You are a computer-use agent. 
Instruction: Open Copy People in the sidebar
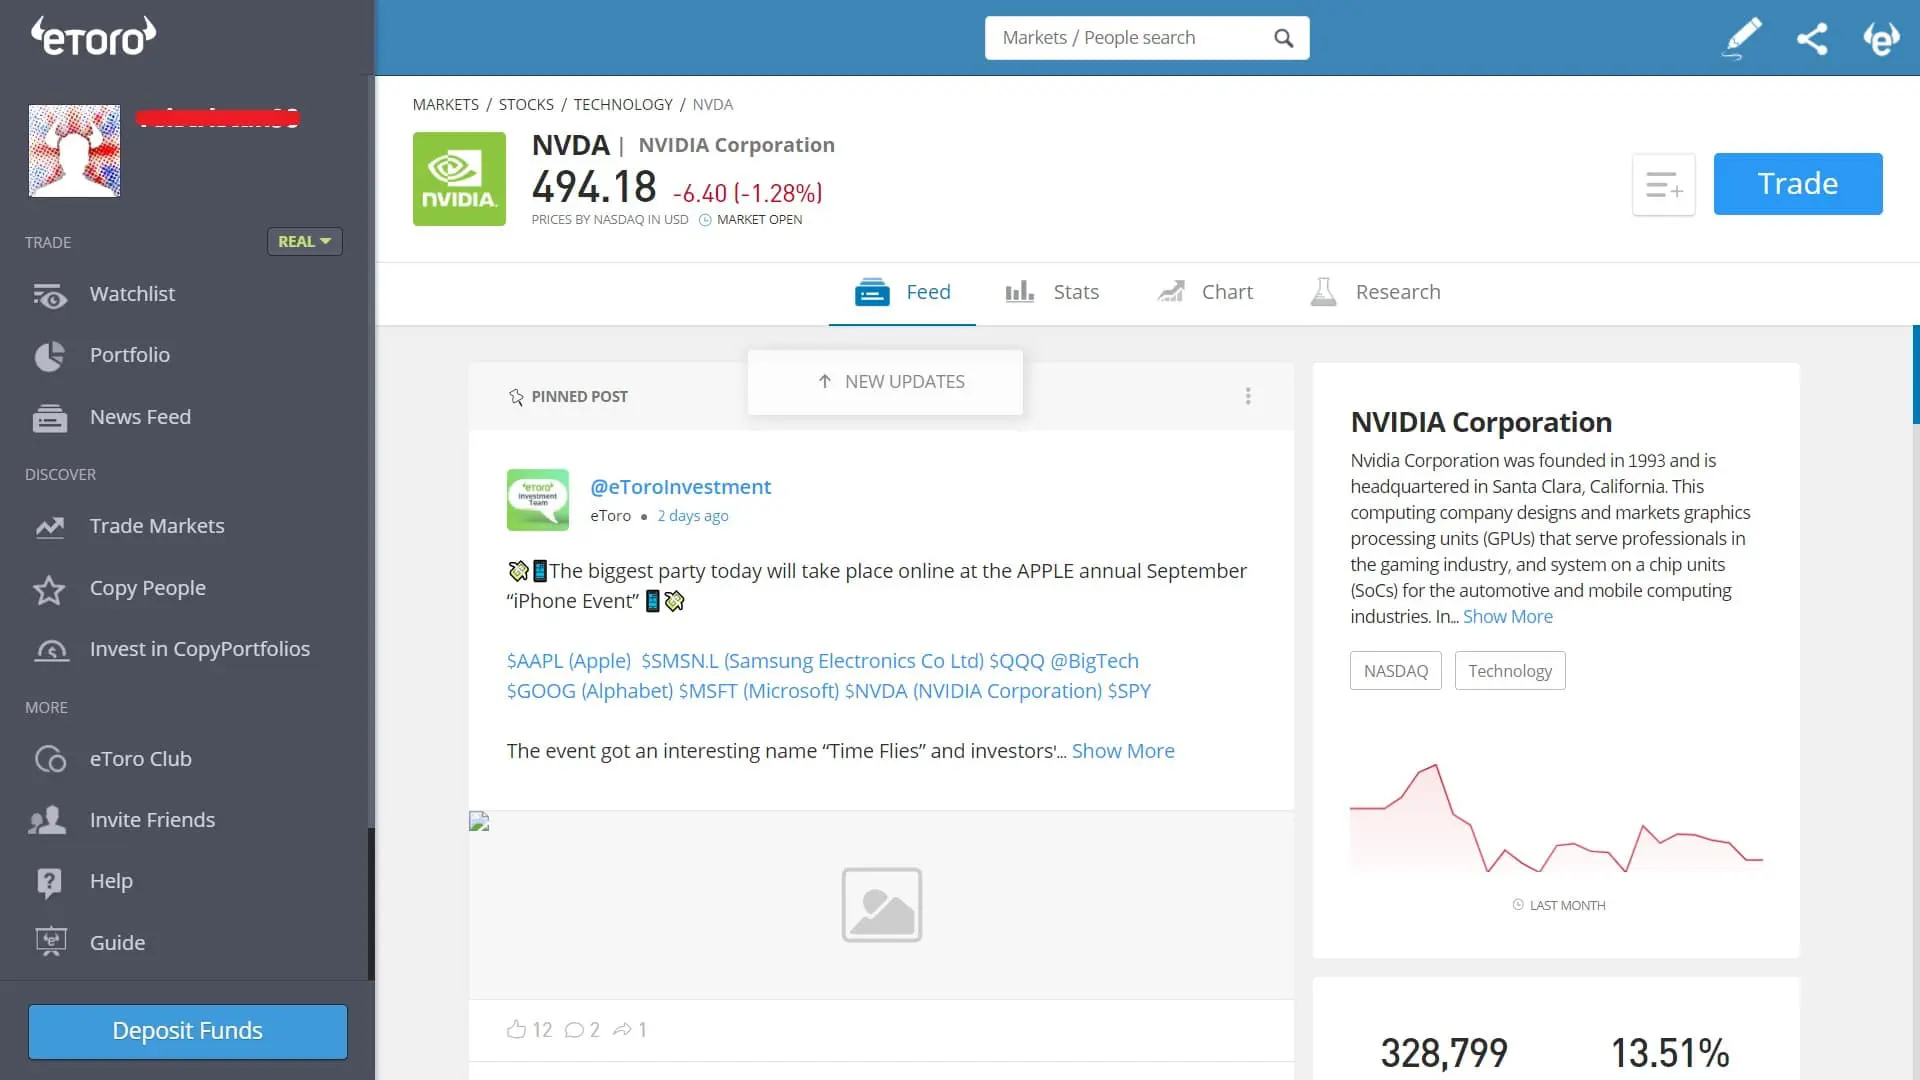point(148,588)
